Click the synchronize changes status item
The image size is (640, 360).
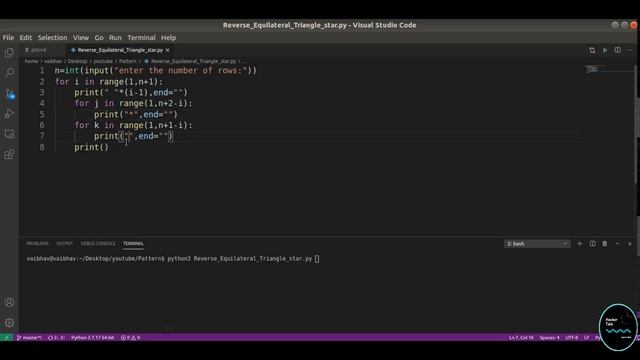(56, 338)
